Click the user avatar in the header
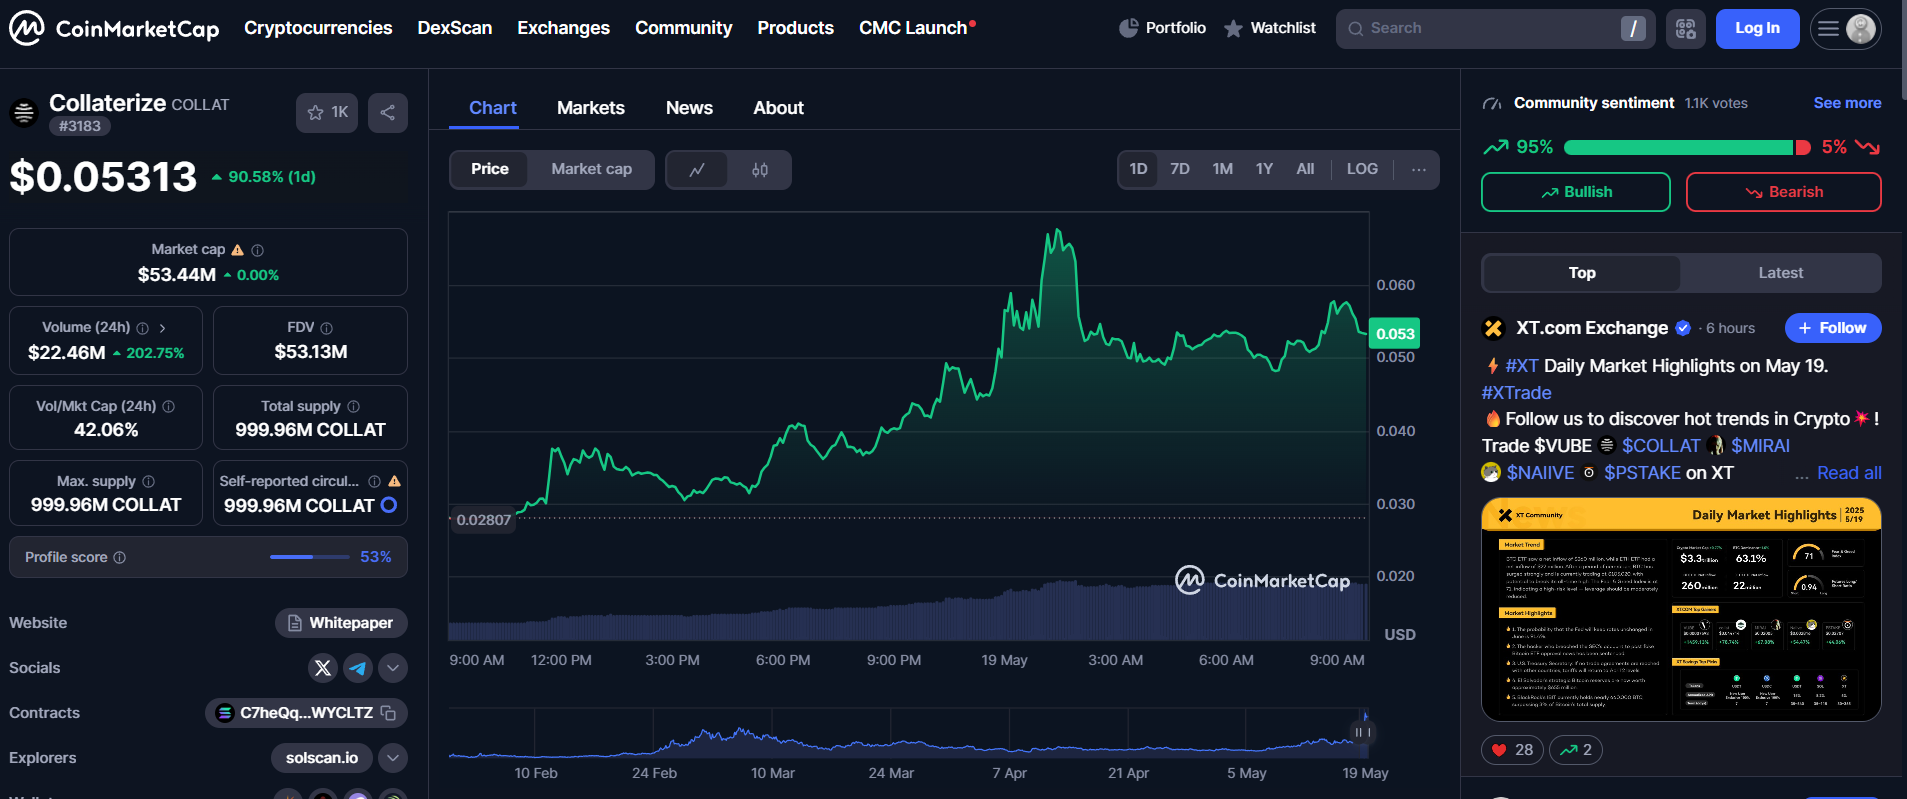 click(1861, 29)
